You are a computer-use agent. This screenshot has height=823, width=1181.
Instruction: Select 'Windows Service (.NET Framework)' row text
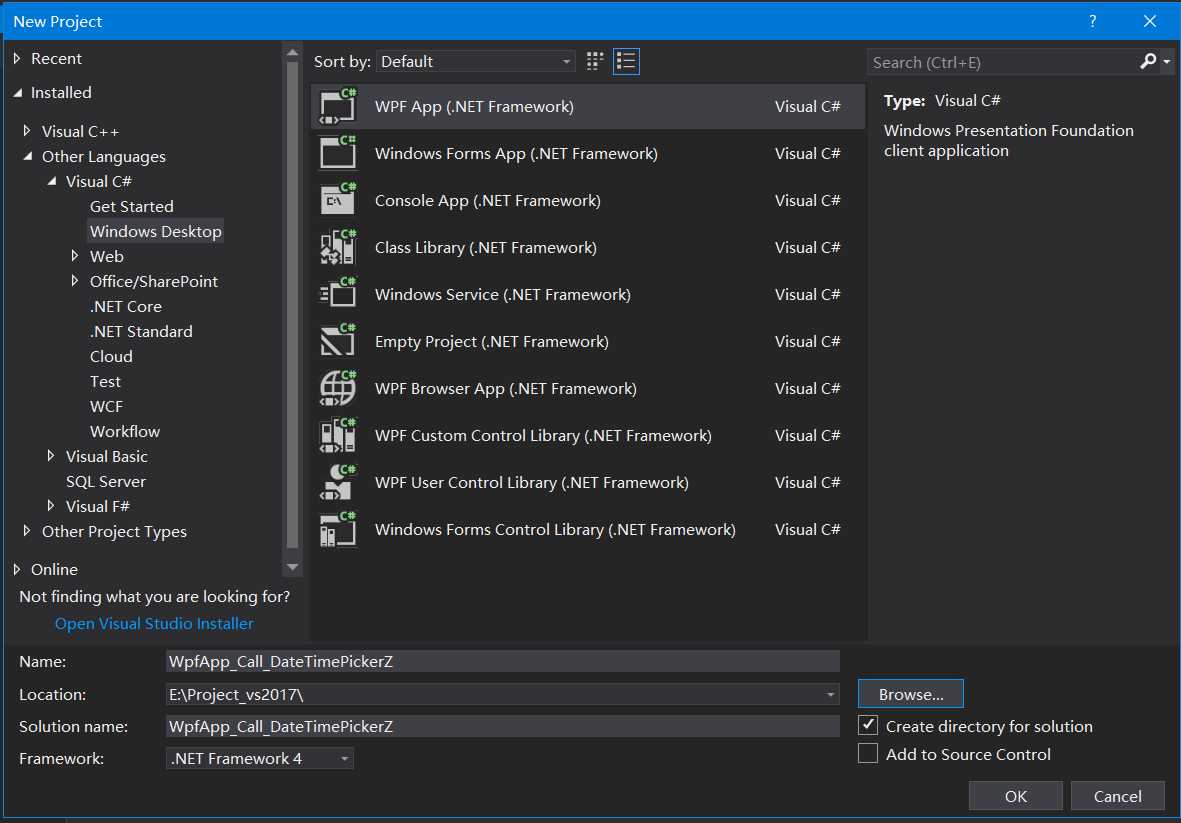tap(502, 294)
